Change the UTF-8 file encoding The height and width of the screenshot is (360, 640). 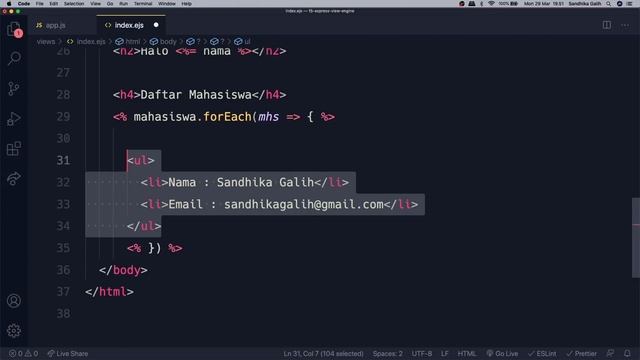coord(422,353)
